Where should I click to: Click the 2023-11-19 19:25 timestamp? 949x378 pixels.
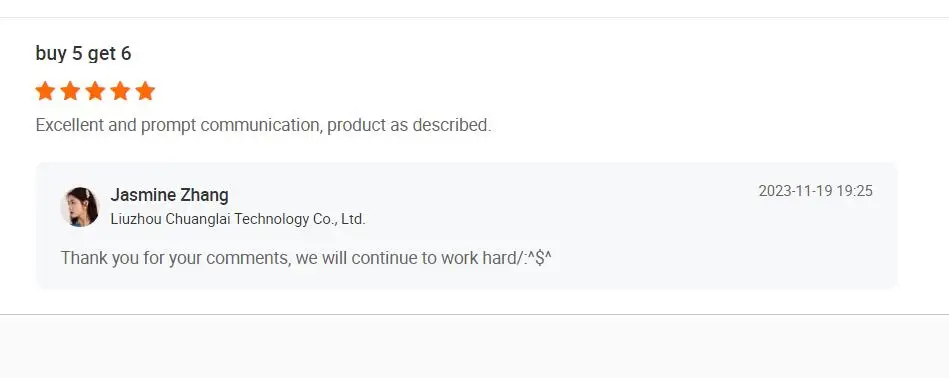click(815, 191)
